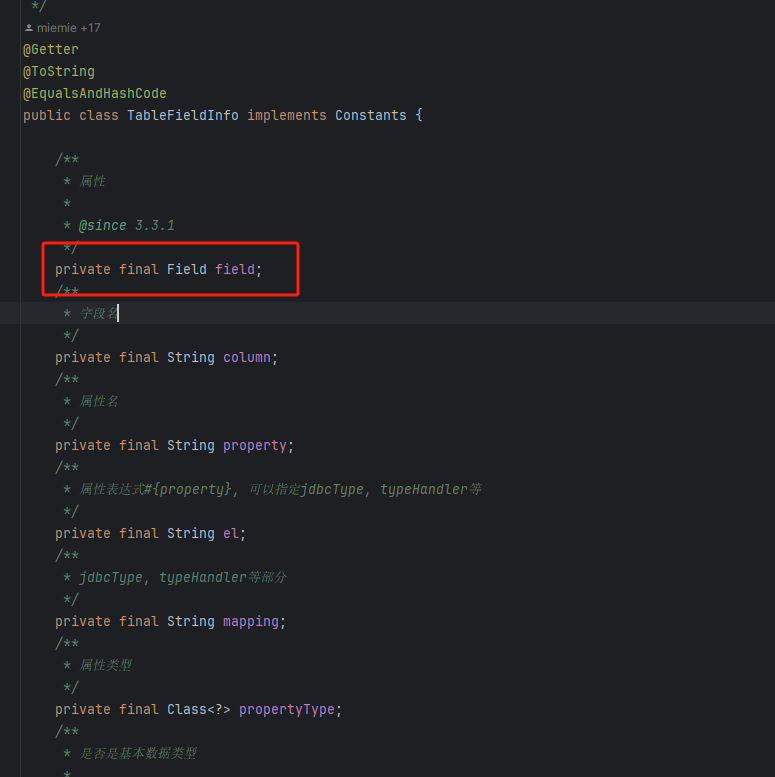
Task: Place cursor on the el variable
Action: 230,533
